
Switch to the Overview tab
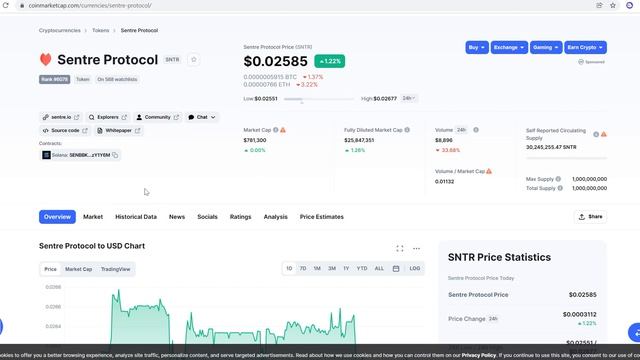[x=58, y=217]
